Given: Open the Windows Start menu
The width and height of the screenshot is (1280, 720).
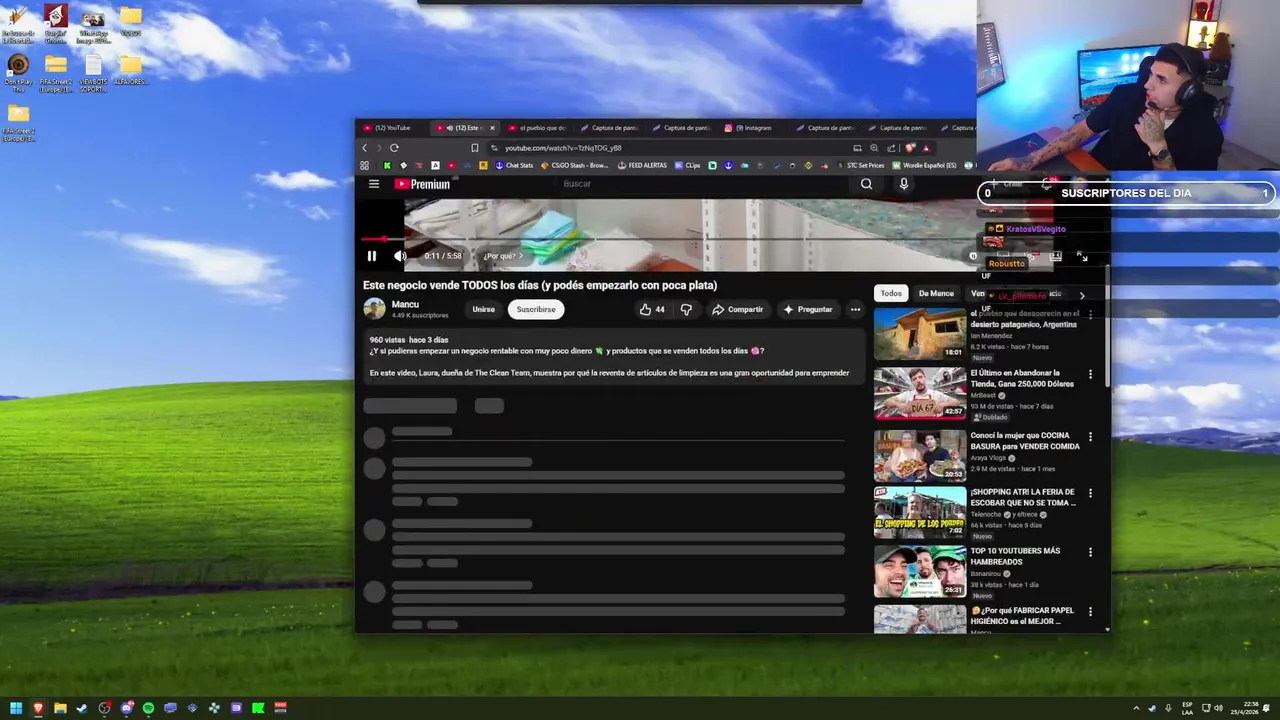Looking at the screenshot, I should click(16, 708).
